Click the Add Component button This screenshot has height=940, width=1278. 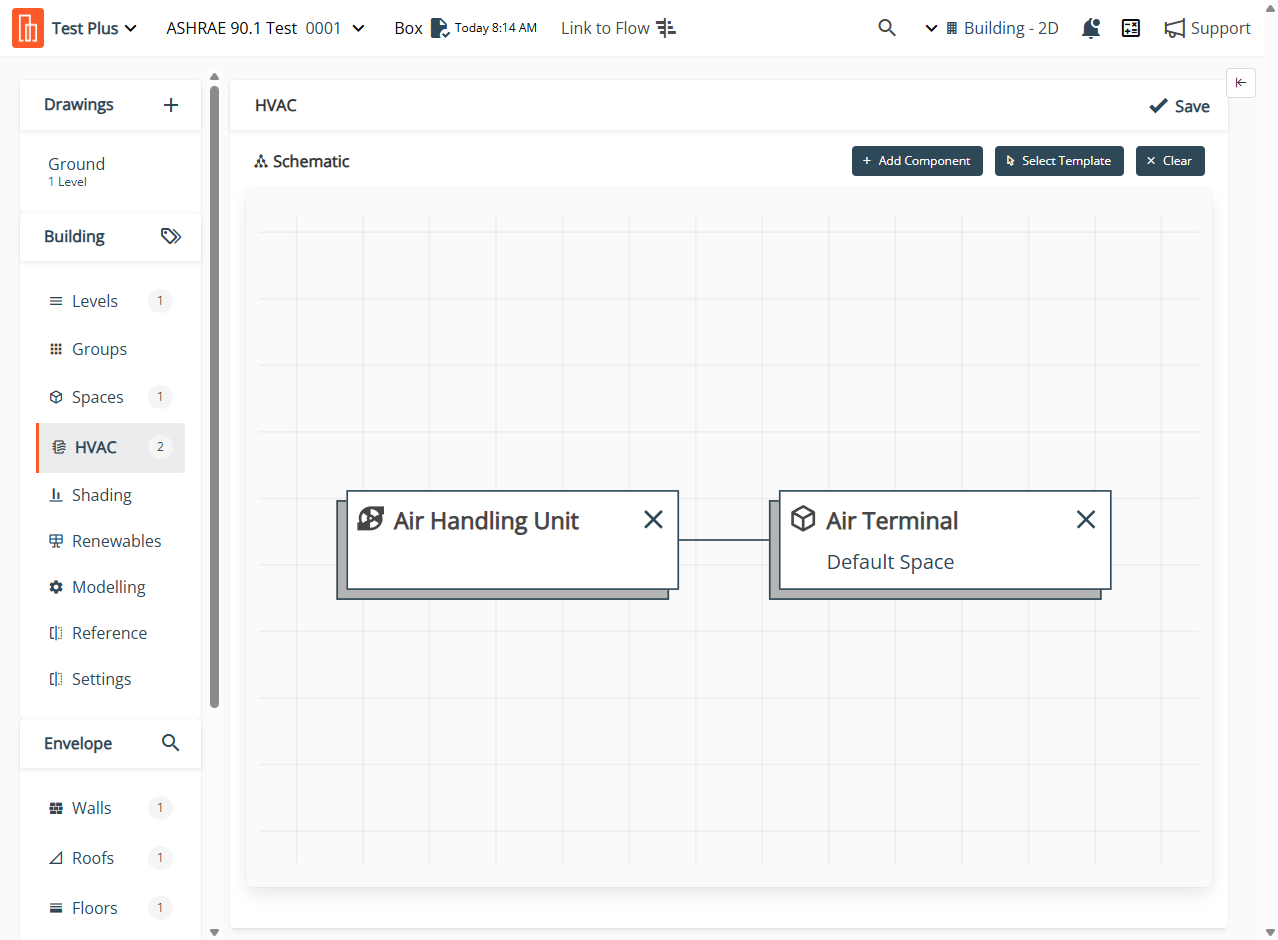917,161
